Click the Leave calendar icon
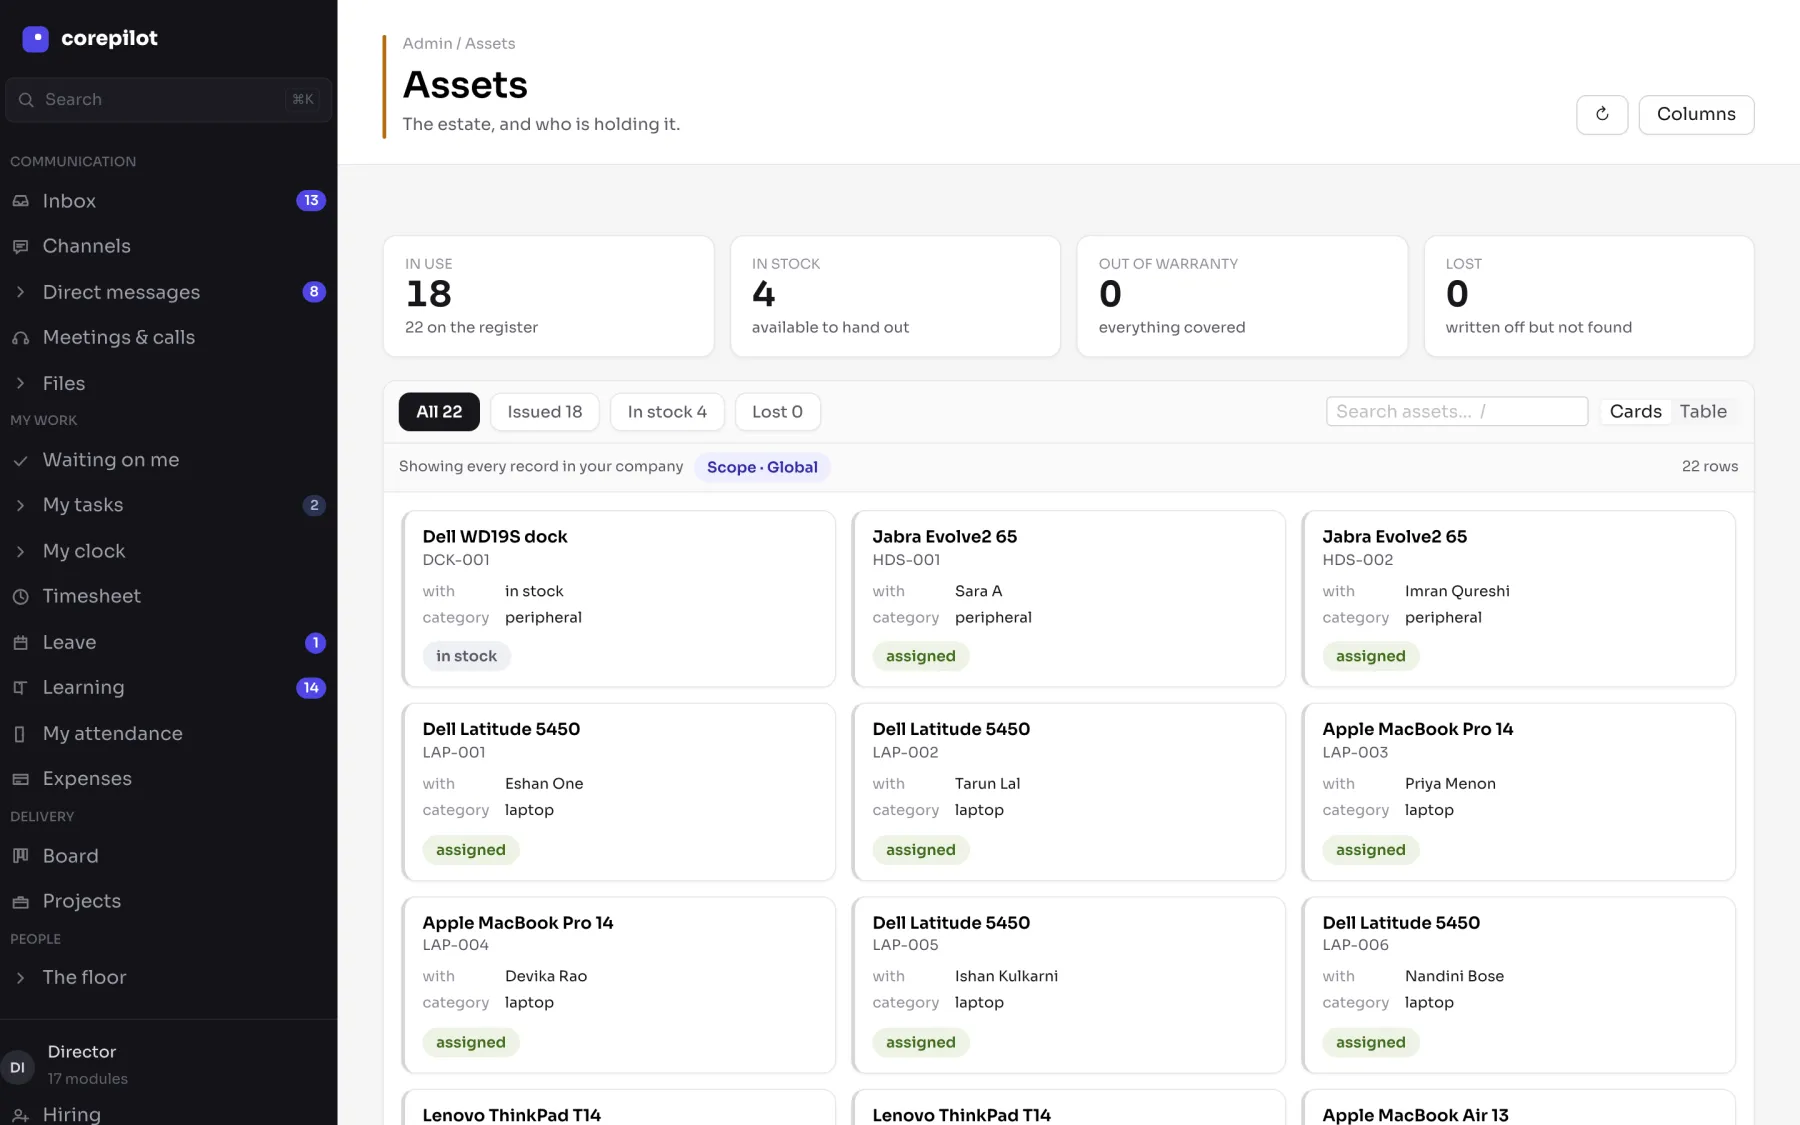Viewport: 1800px width, 1125px height. (x=20, y=643)
